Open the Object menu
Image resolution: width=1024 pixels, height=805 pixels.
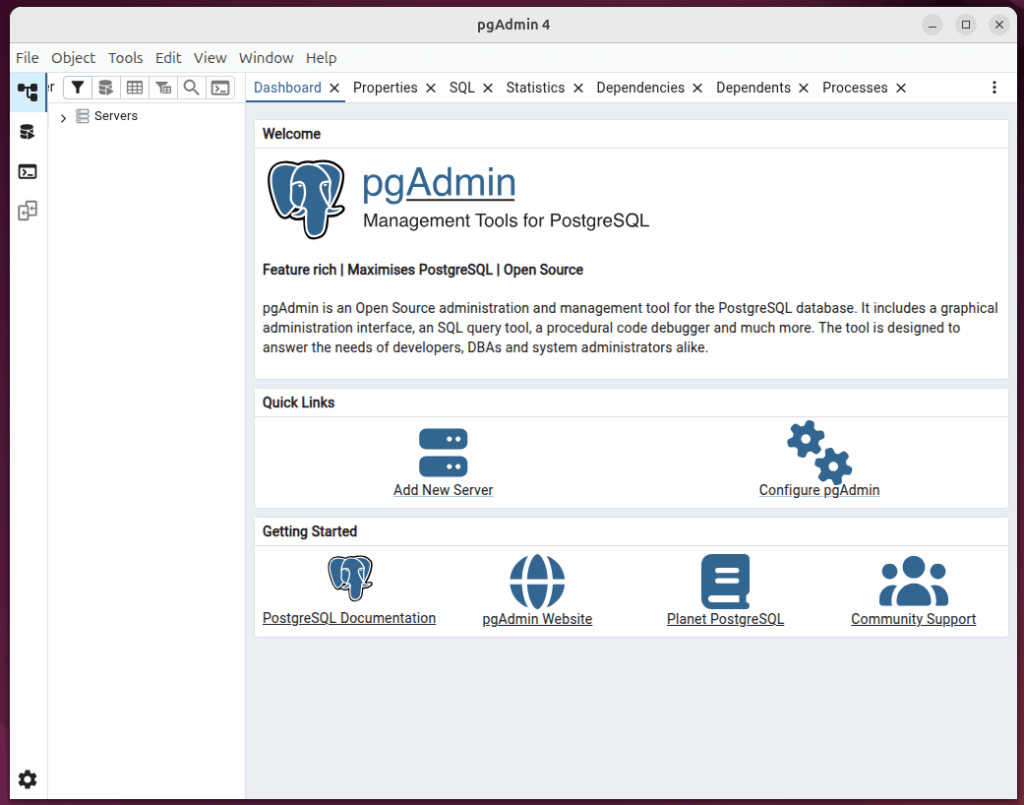(72, 57)
